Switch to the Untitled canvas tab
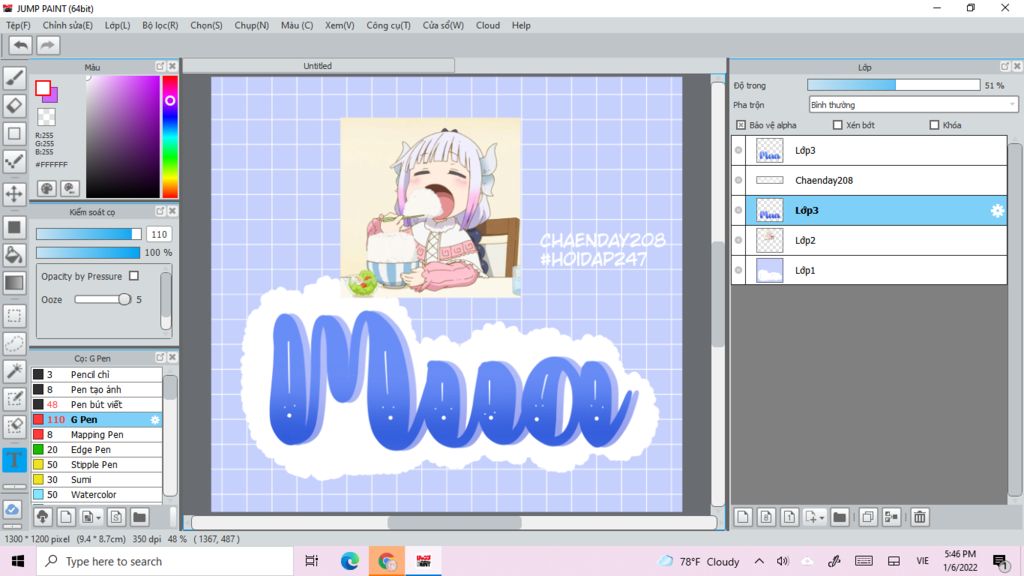This screenshot has width=1024, height=576. [x=318, y=66]
